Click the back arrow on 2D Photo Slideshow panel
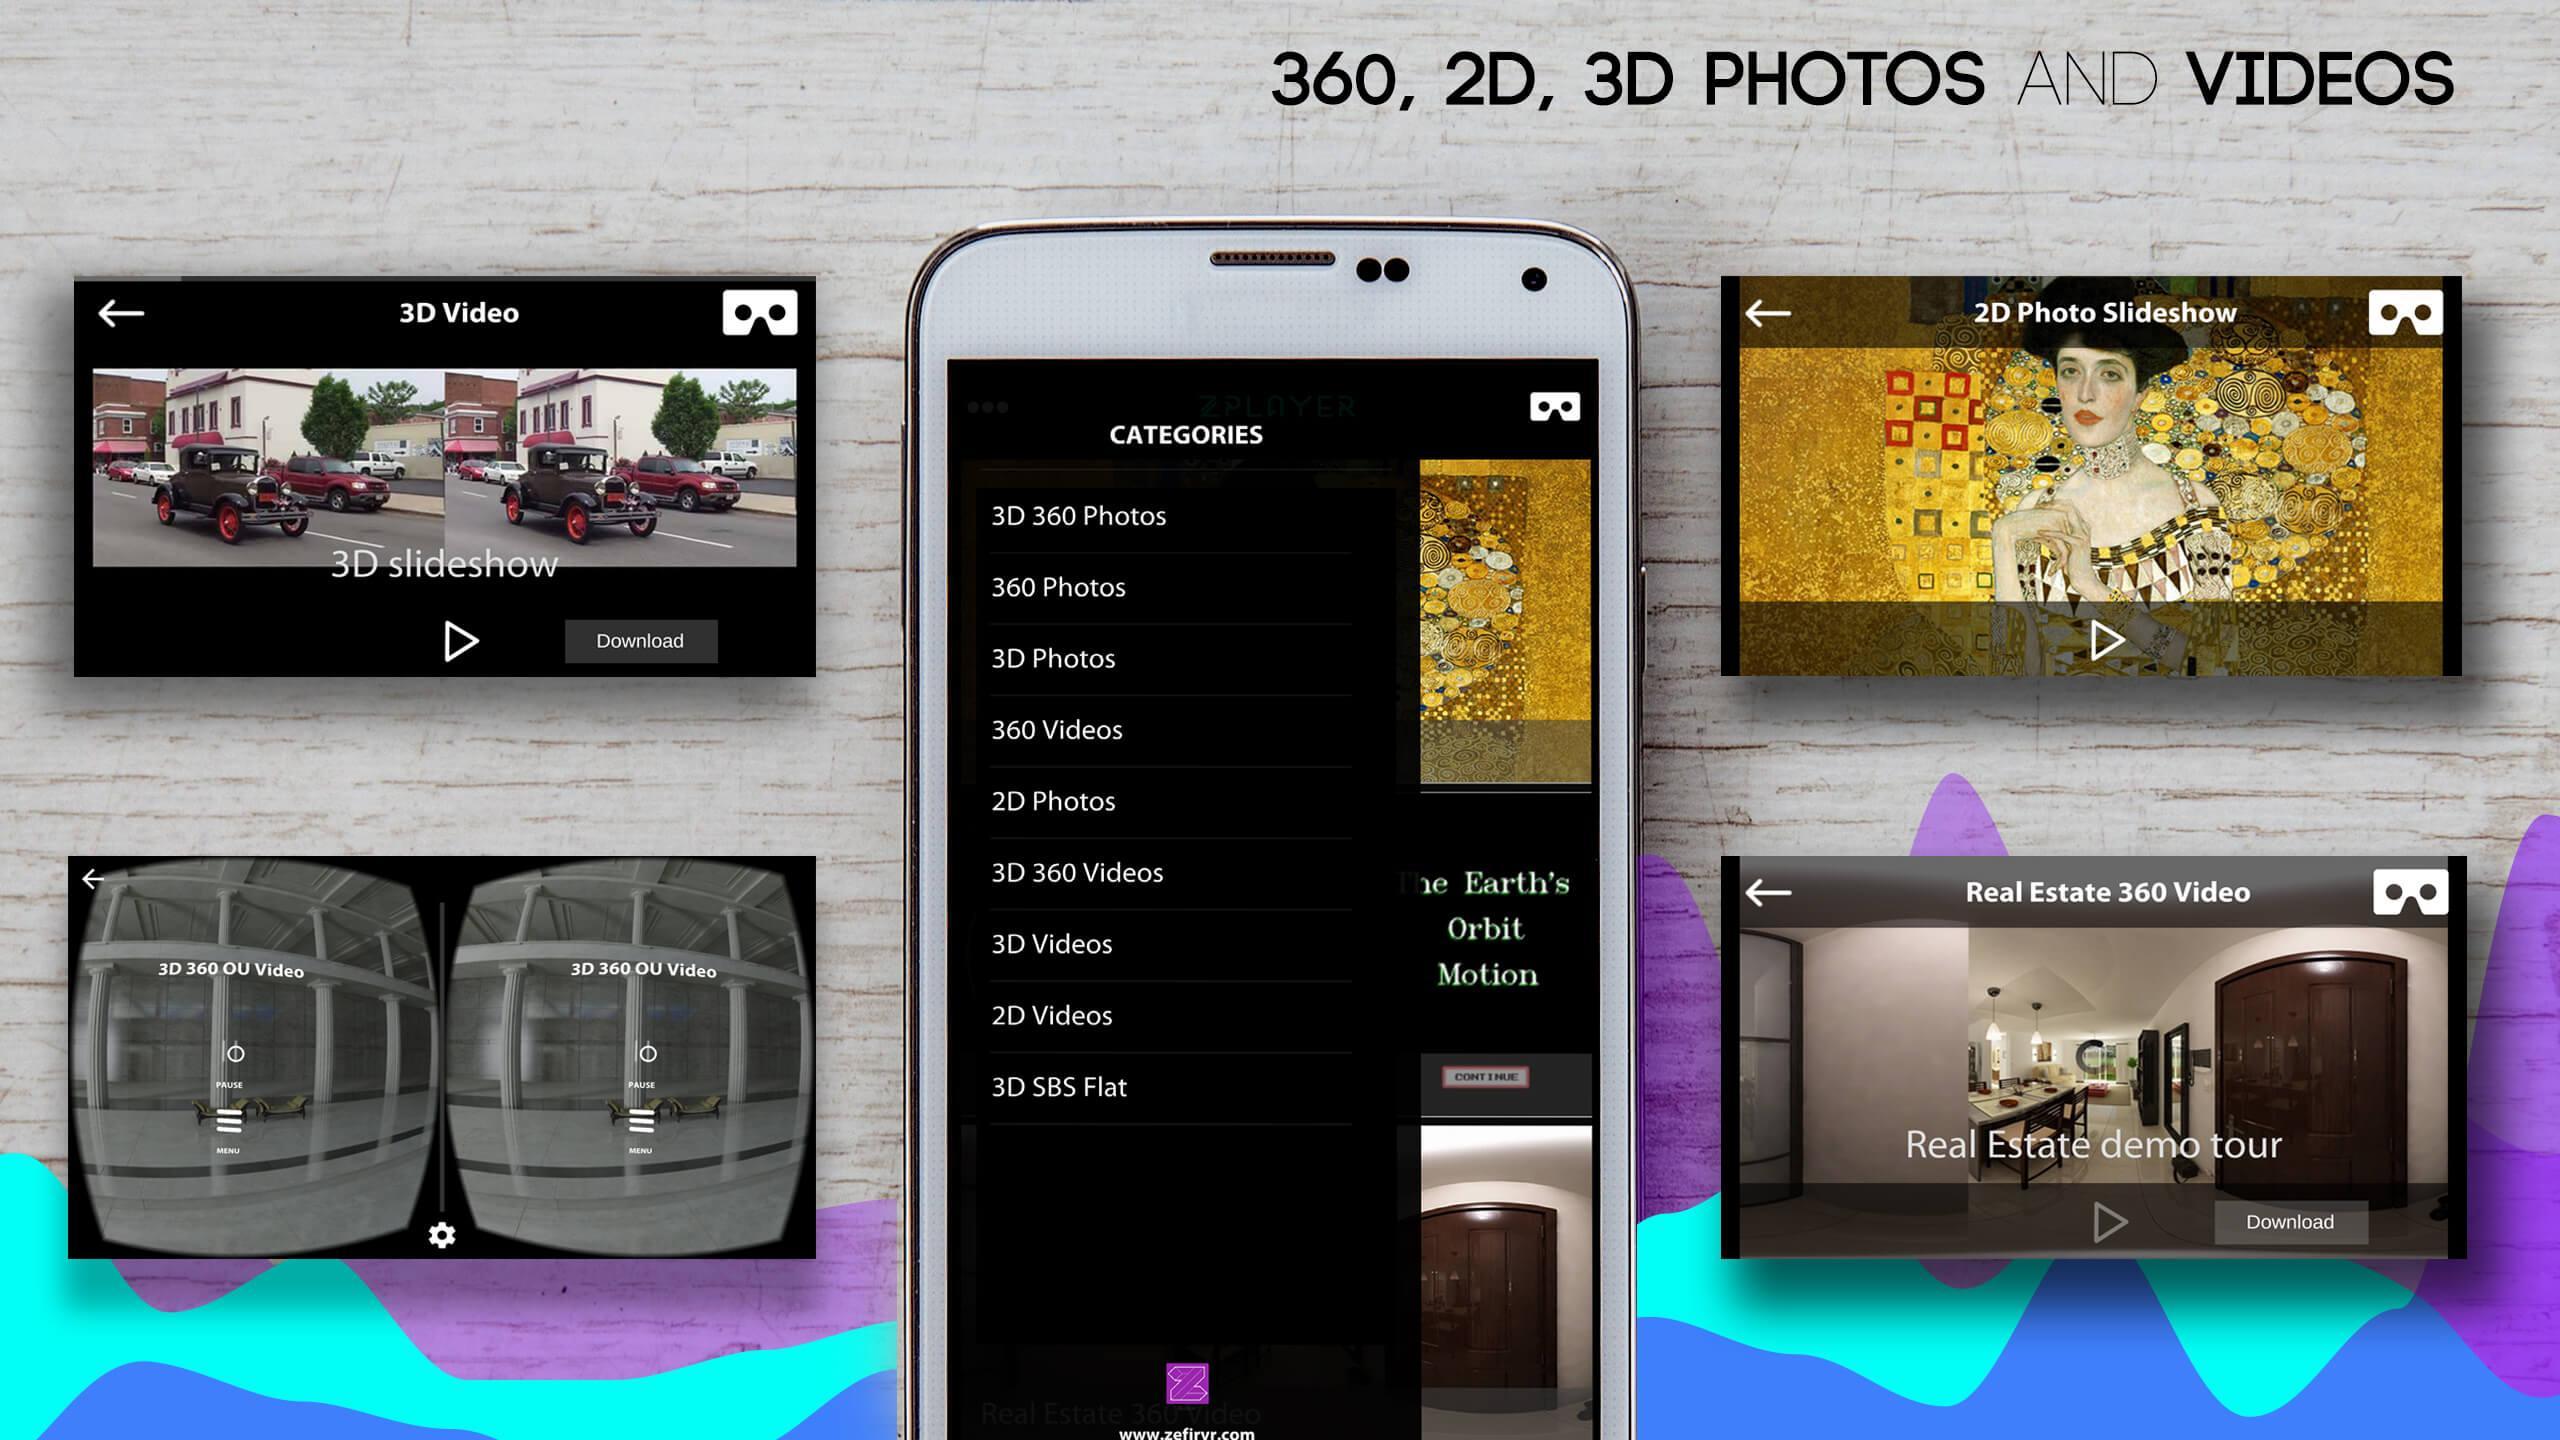2560x1440 pixels. point(1767,311)
